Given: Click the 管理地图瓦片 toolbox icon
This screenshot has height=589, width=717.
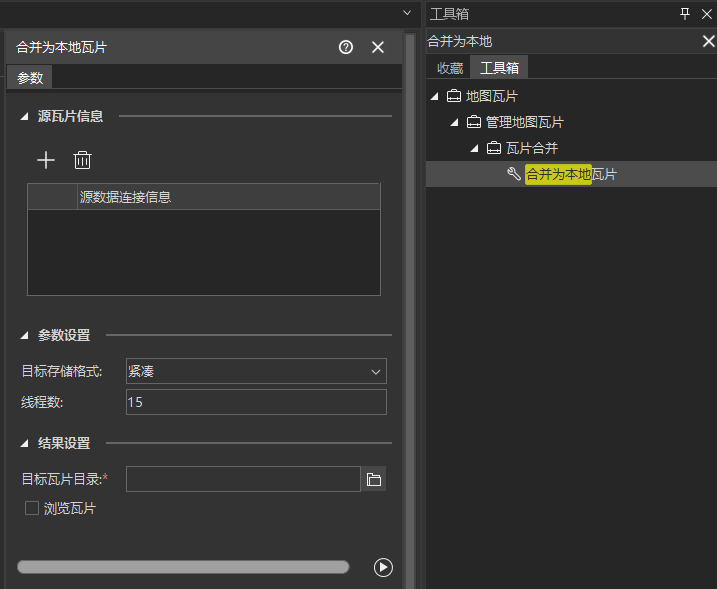Looking at the screenshot, I should click(x=474, y=122).
